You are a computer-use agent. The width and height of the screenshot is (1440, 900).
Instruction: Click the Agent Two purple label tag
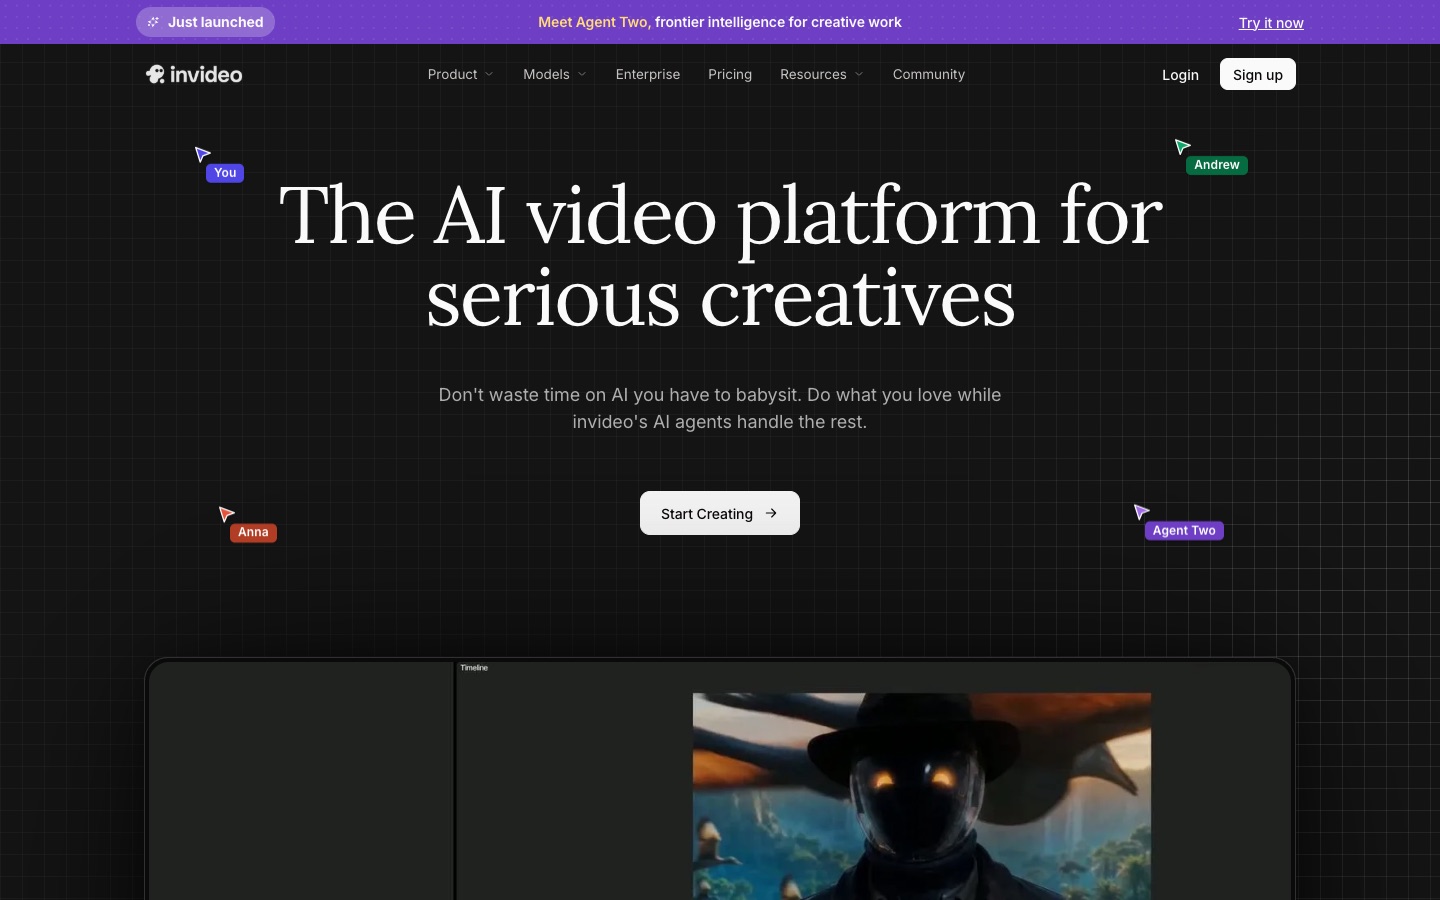[x=1184, y=531]
